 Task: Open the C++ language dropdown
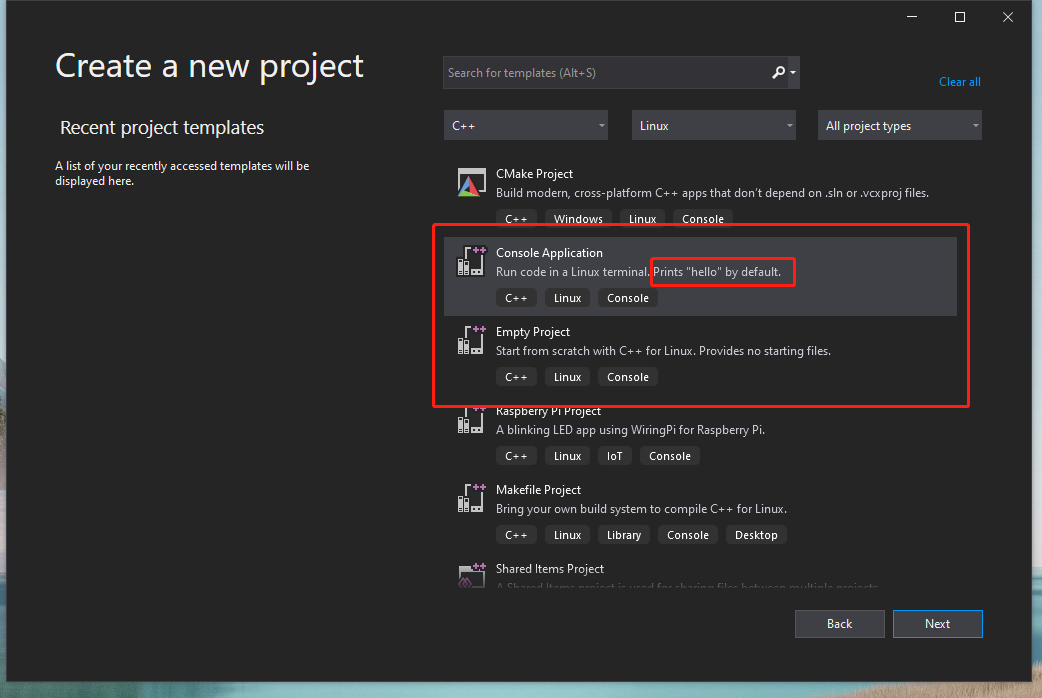(x=525, y=125)
